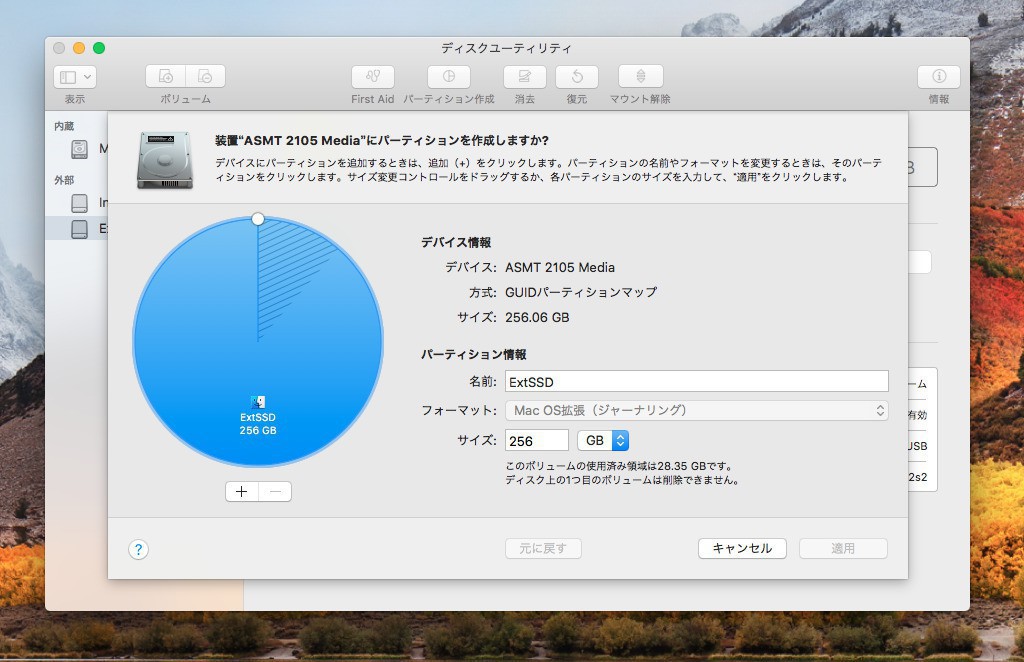This screenshot has height=662, width=1024.
Task: Click the 元に戻す revert button
Action: [x=543, y=548]
